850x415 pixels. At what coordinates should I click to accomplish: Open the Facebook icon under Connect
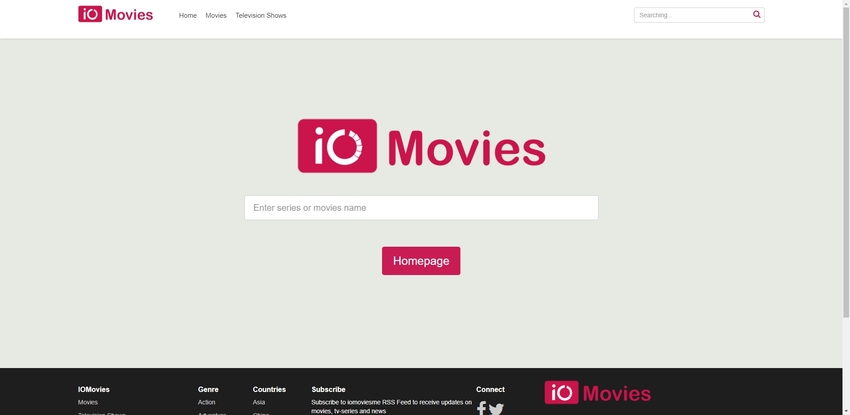[481, 408]
